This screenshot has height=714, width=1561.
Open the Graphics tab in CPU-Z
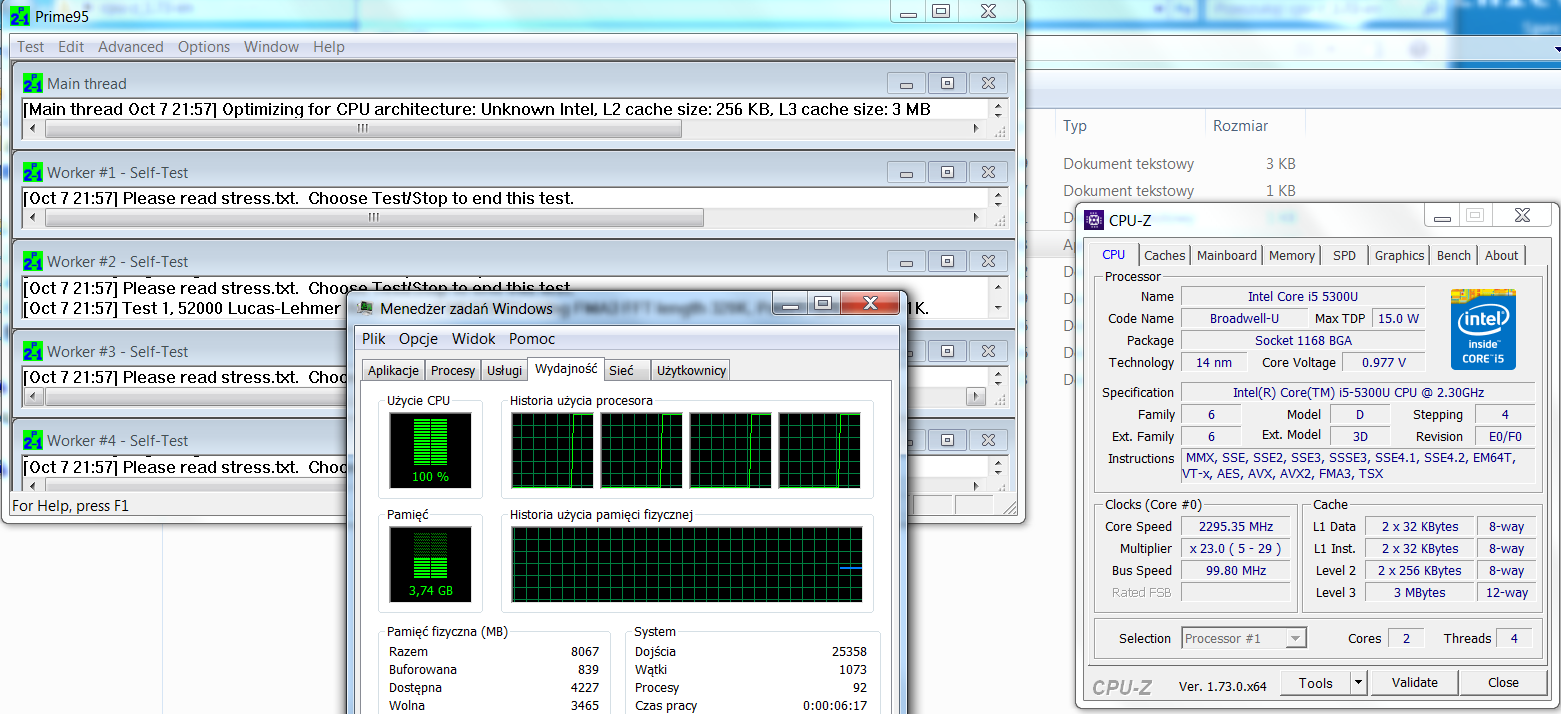click(x=1399, y=255)
